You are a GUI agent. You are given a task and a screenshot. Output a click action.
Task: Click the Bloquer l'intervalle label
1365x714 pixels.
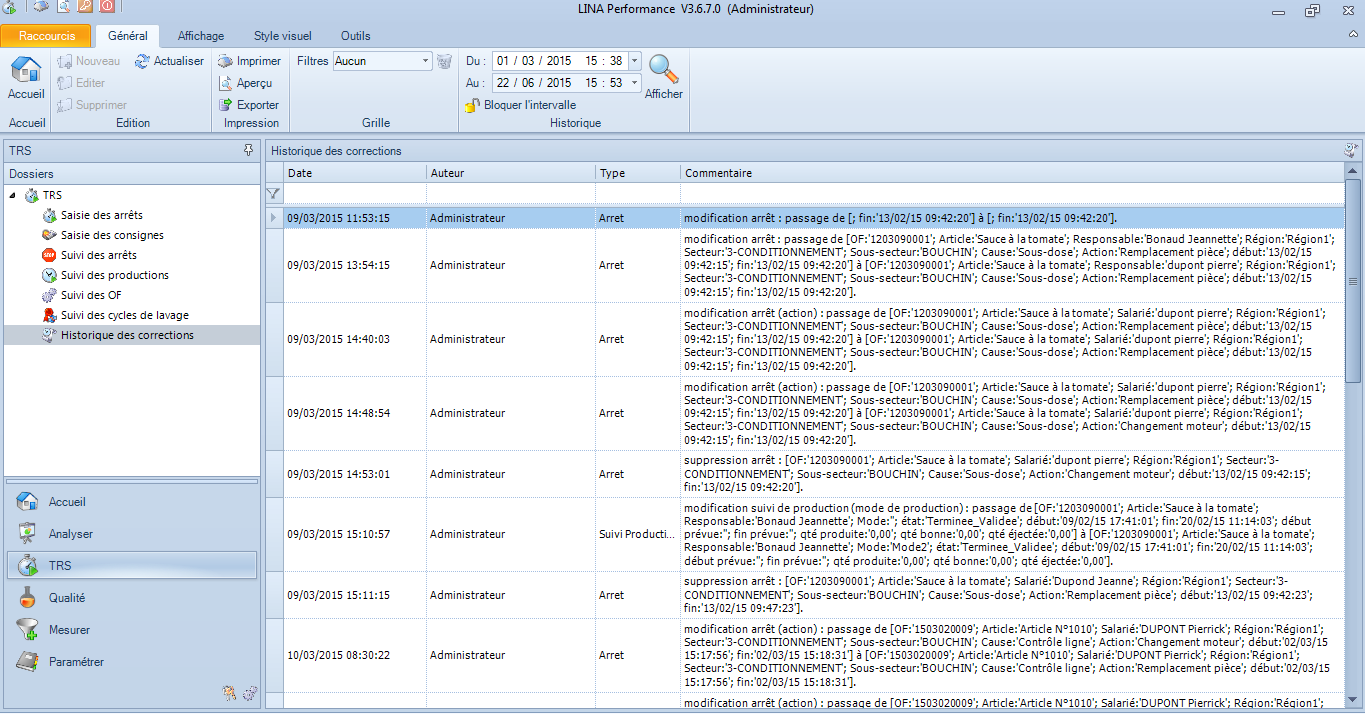[x=530, y=105]
